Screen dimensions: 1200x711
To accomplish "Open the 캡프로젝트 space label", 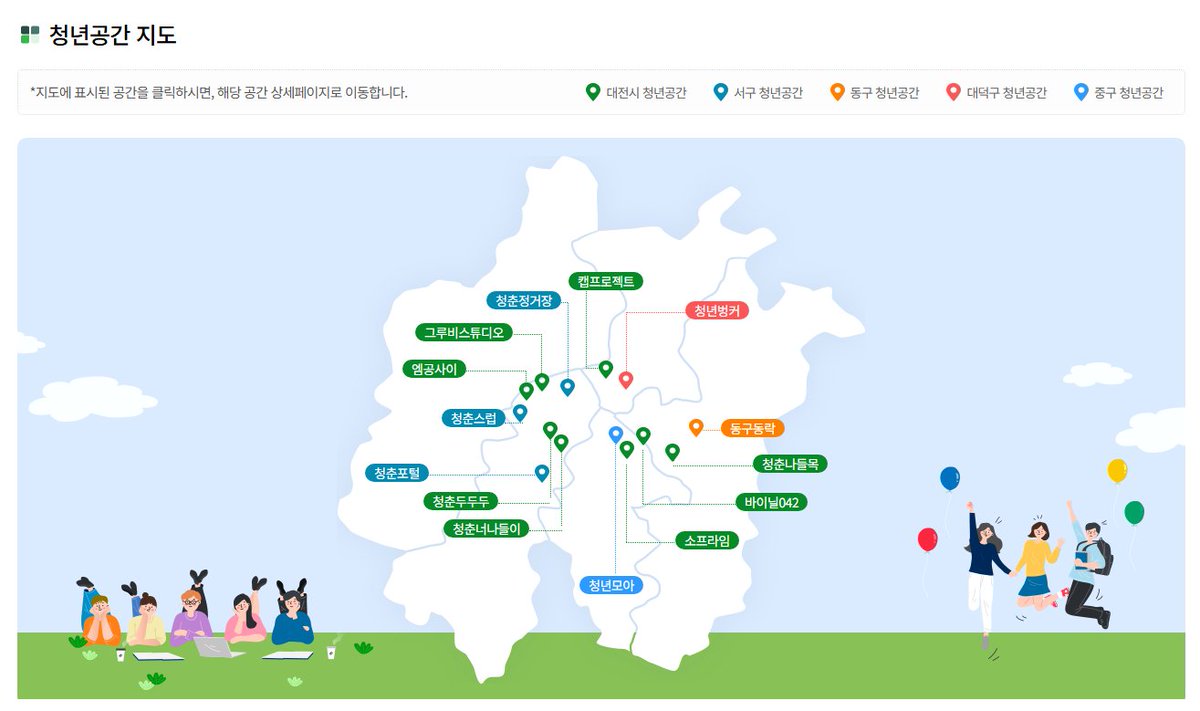I will (x=606, y=282).
